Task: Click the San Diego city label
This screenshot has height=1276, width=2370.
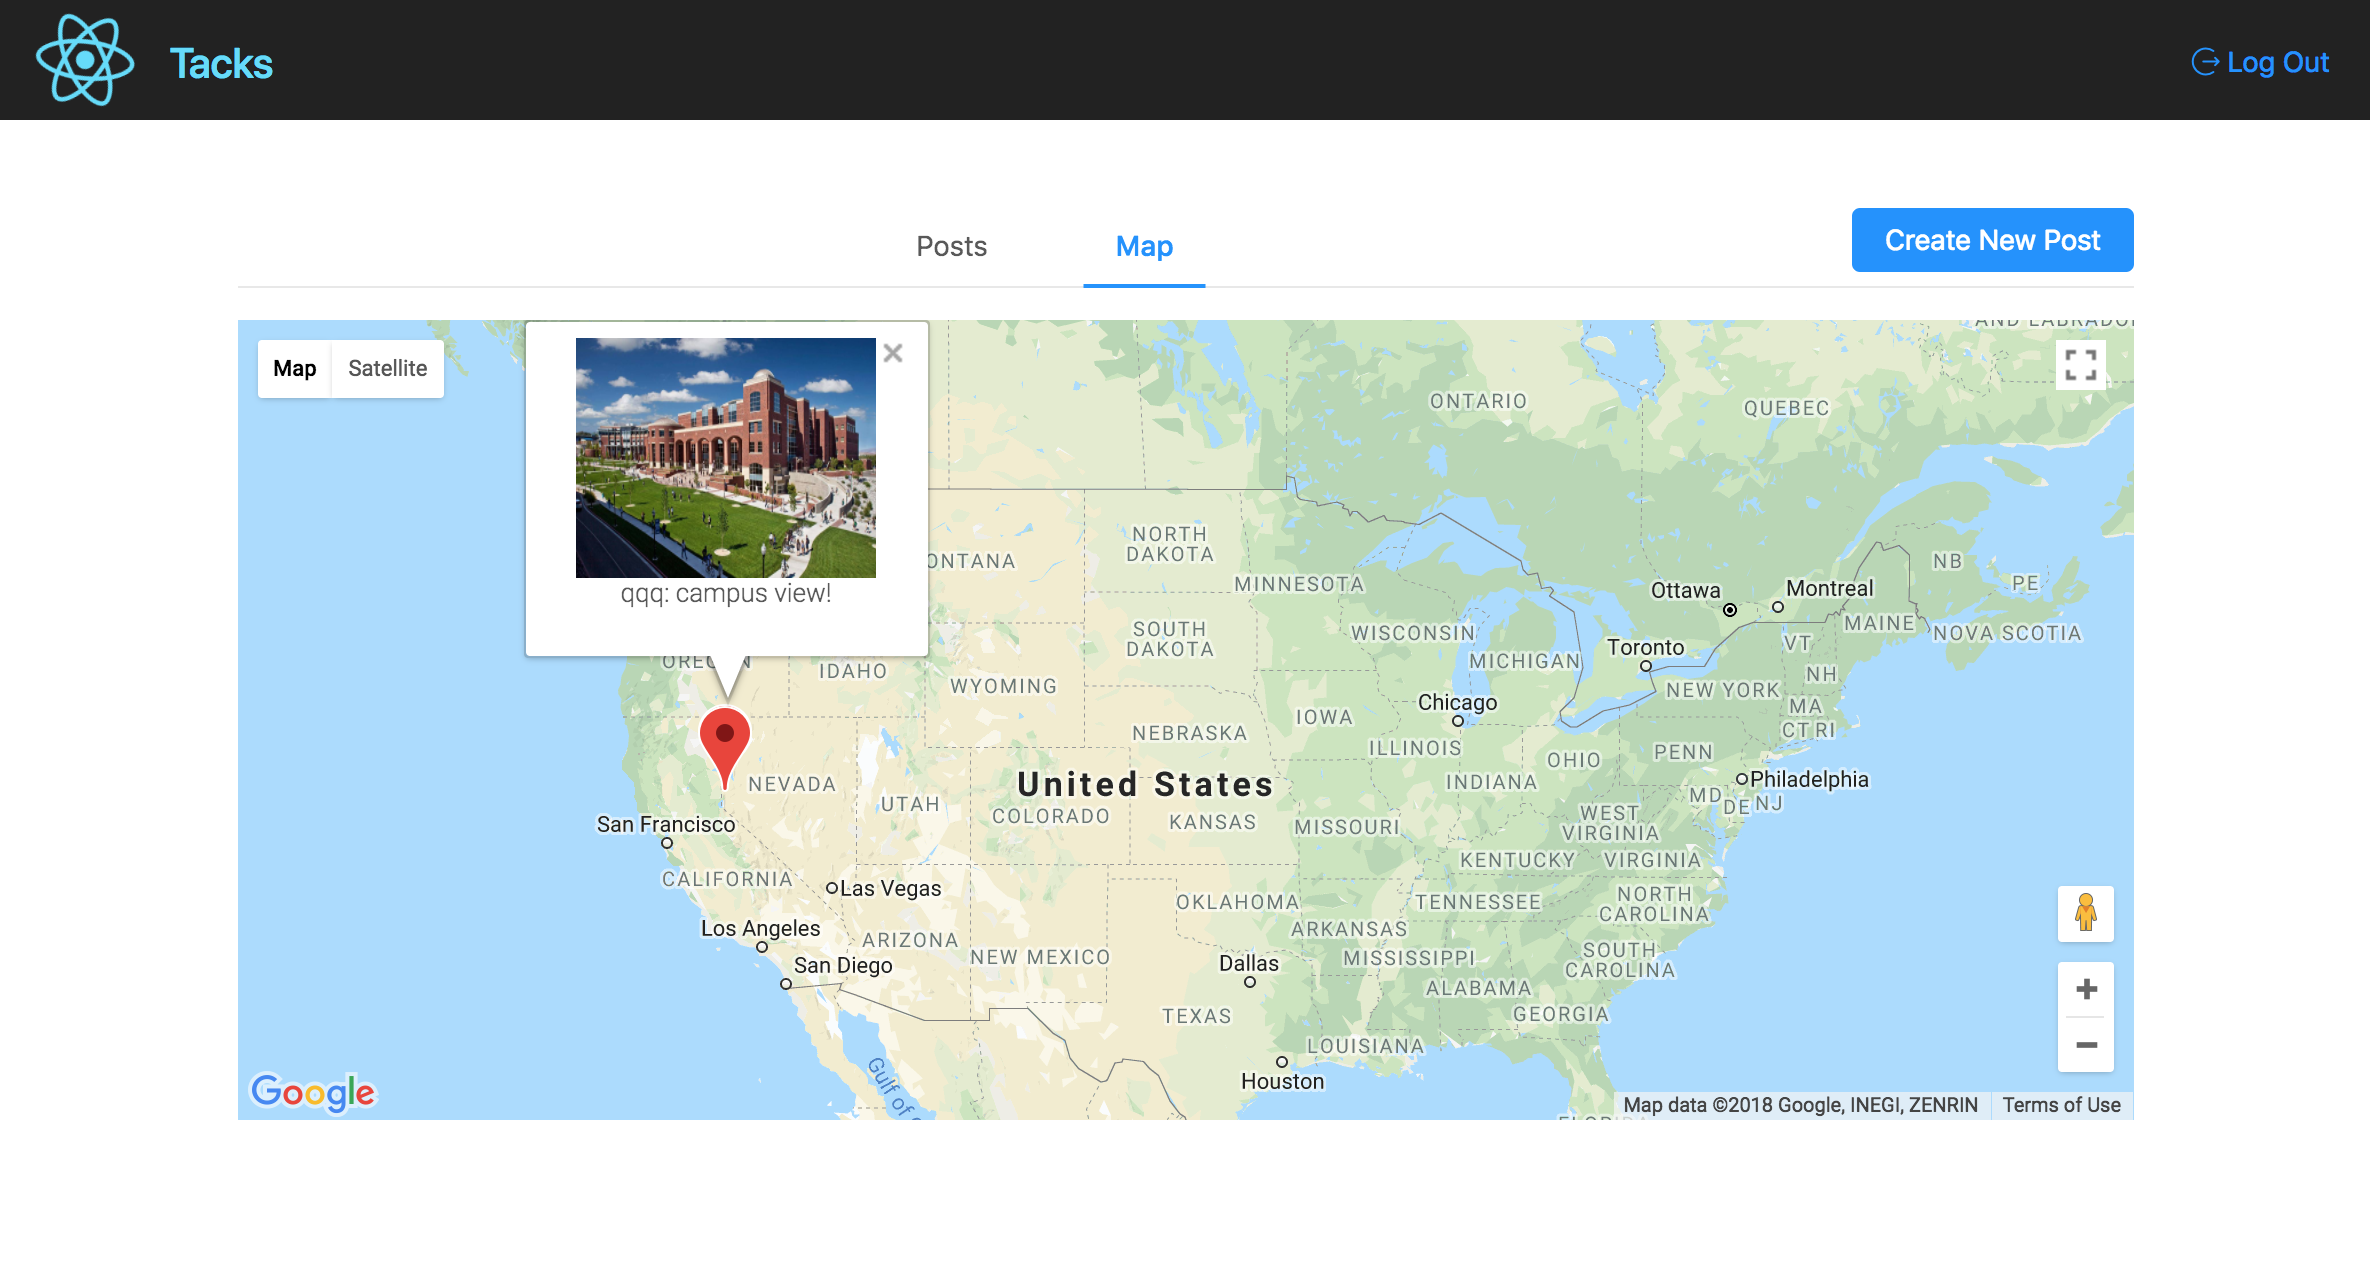Action: click(843, 965)
